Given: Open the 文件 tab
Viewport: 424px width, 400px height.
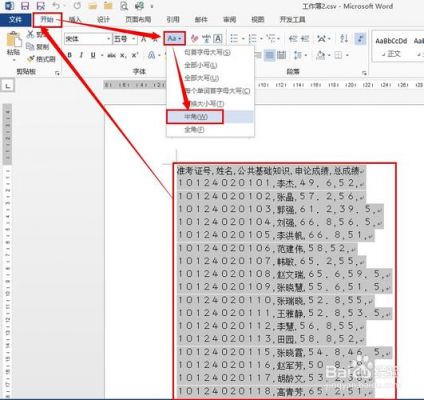Looking at the screenshot, I should point(15,20).
